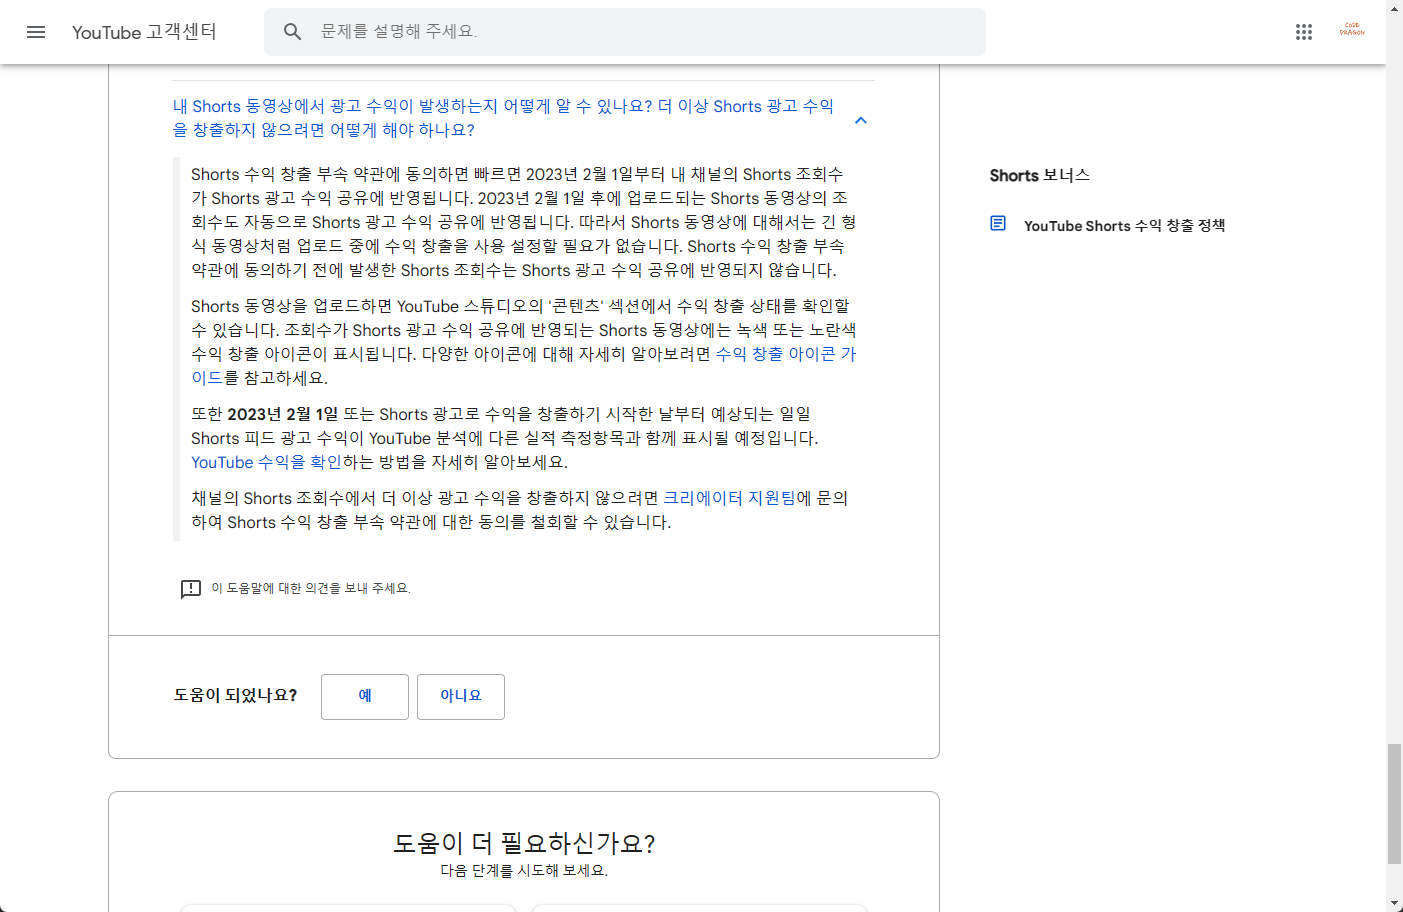This screenshot has width=1403, height=912.
Task: Go to 'YouTube 고객센터' home title
Action: coord(144,32)
